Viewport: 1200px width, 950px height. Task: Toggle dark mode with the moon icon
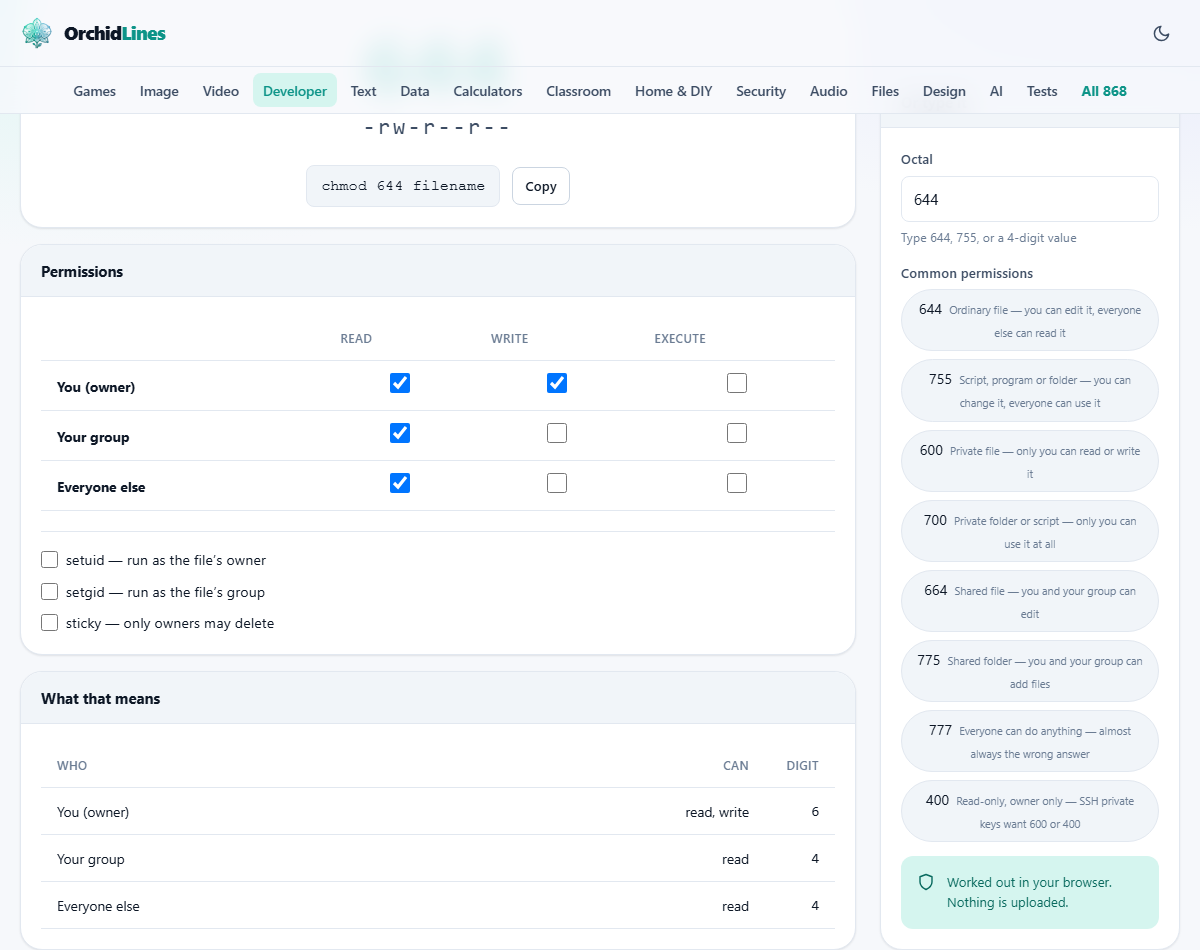(1161, 33)
